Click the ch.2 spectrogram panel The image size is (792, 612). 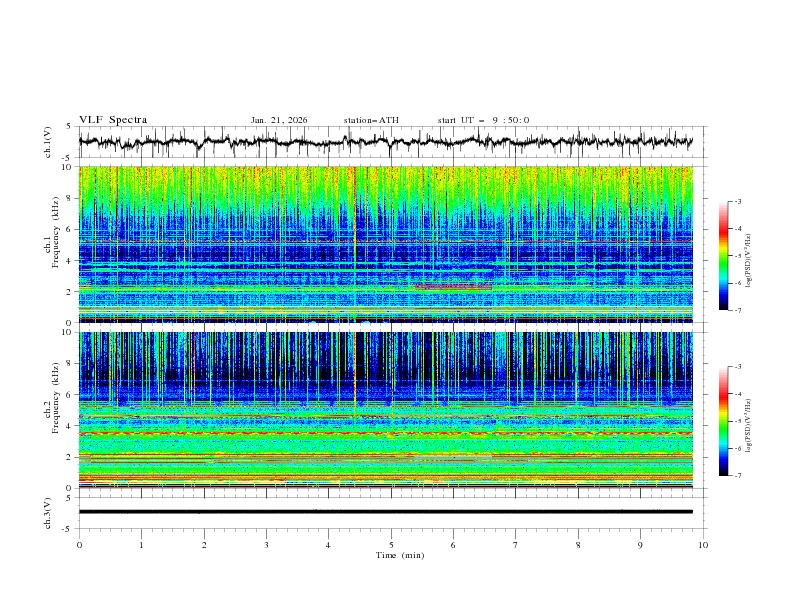[x=386, y=410]
